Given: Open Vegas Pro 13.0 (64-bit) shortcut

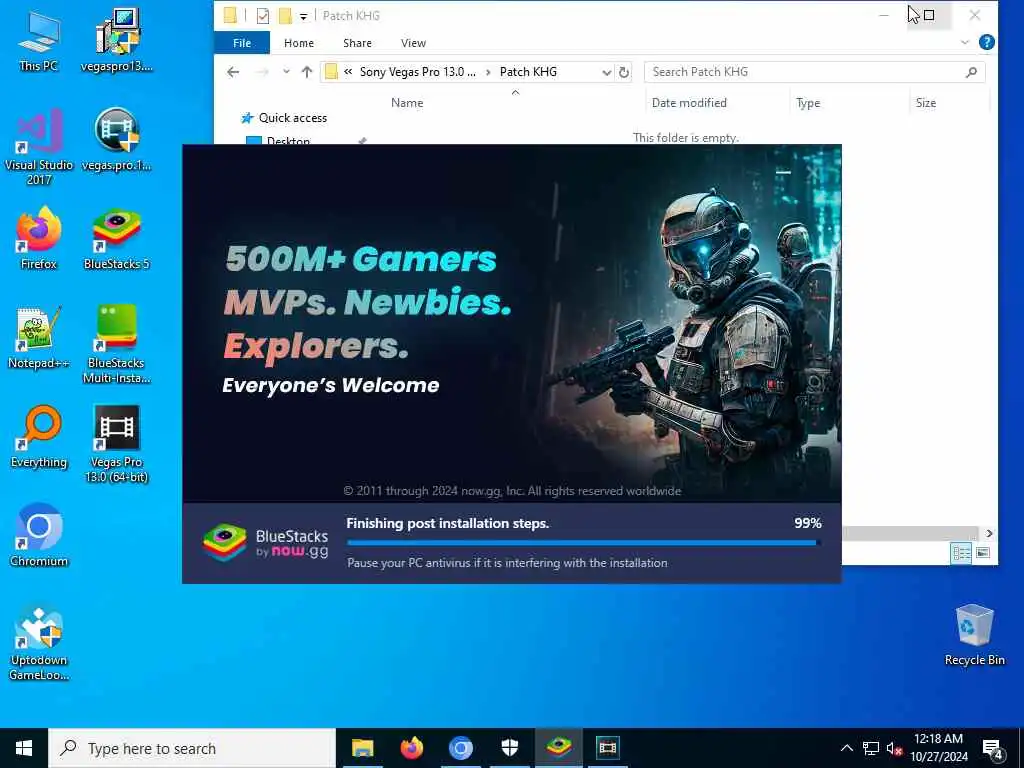Looking at the screenshot, I should 117,444.
